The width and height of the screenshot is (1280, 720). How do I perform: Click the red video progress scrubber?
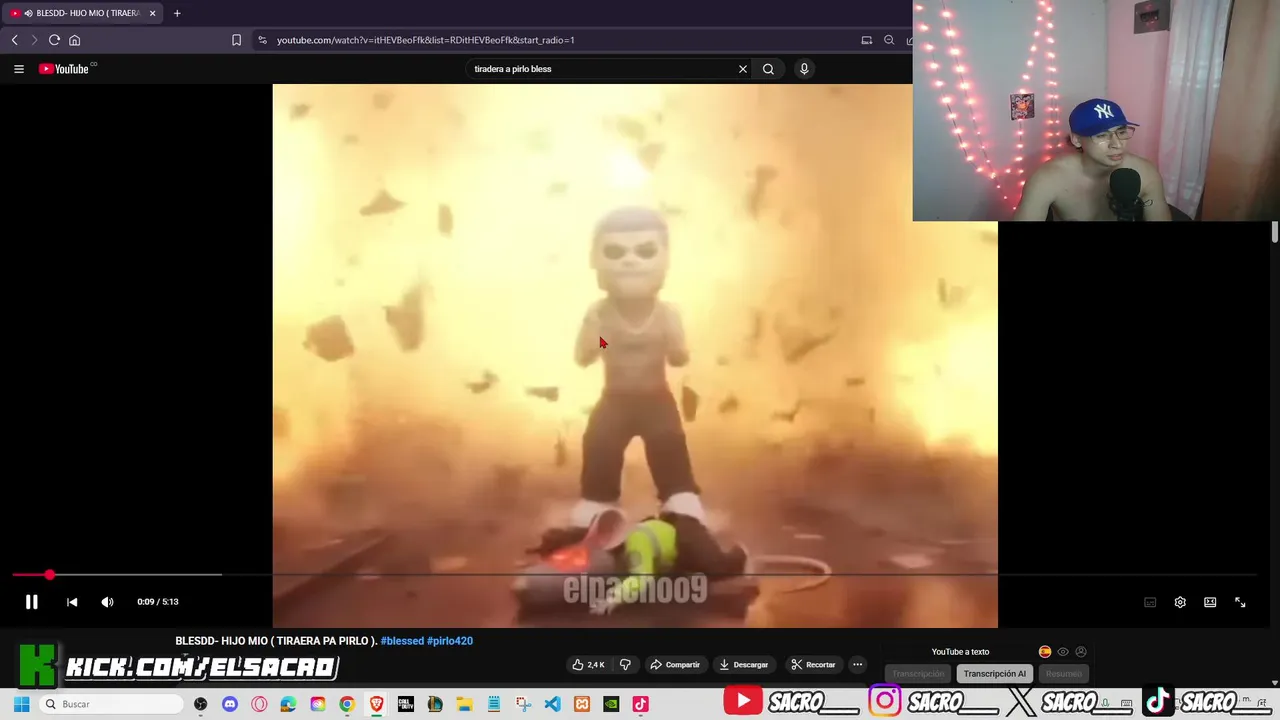tap(49, 575)
